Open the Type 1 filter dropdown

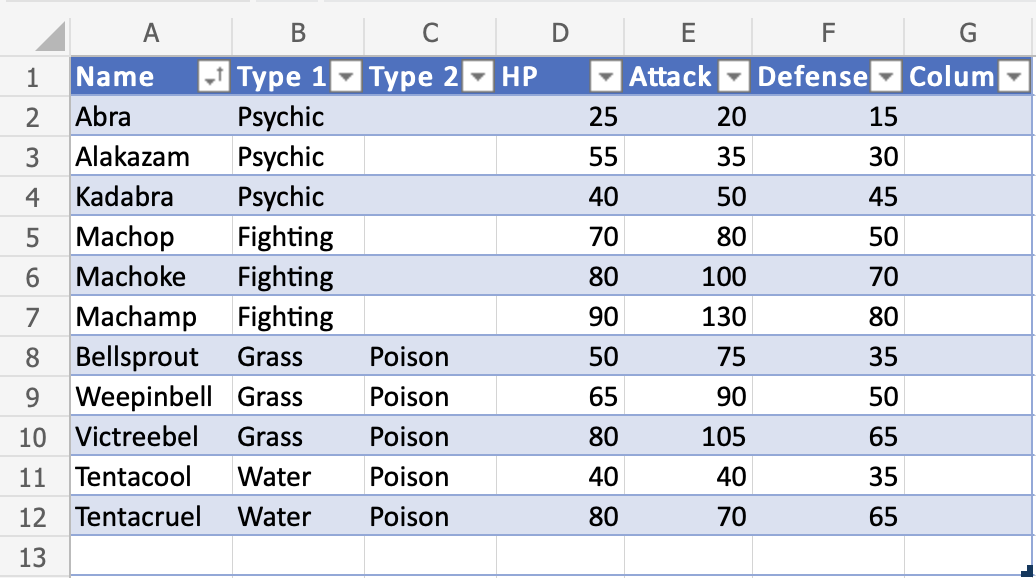347,77
